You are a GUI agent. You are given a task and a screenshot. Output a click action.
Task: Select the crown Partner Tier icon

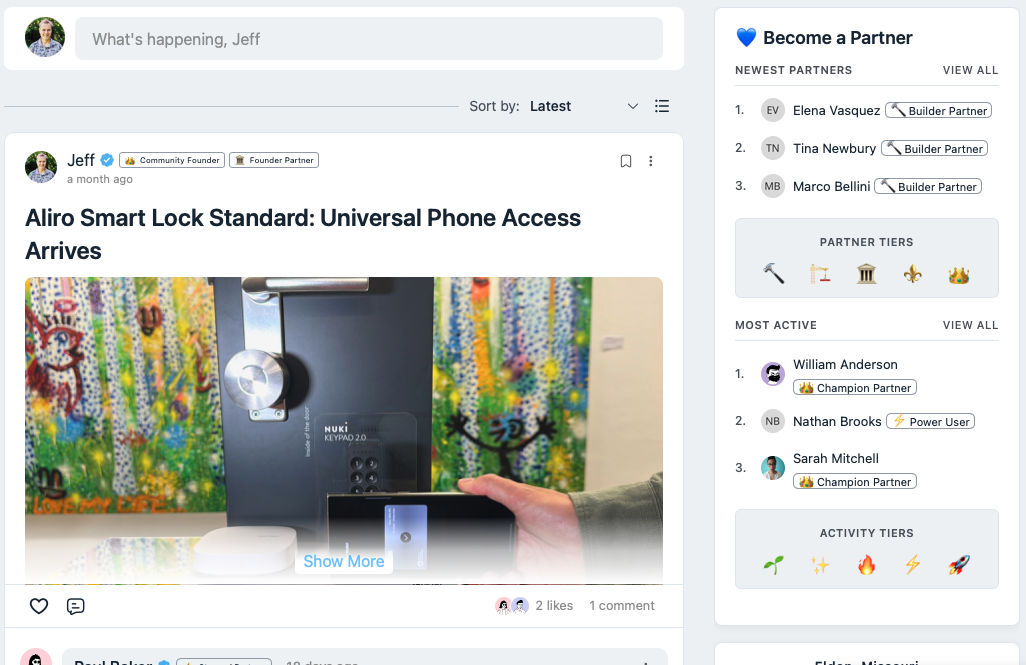pos(959,275)
